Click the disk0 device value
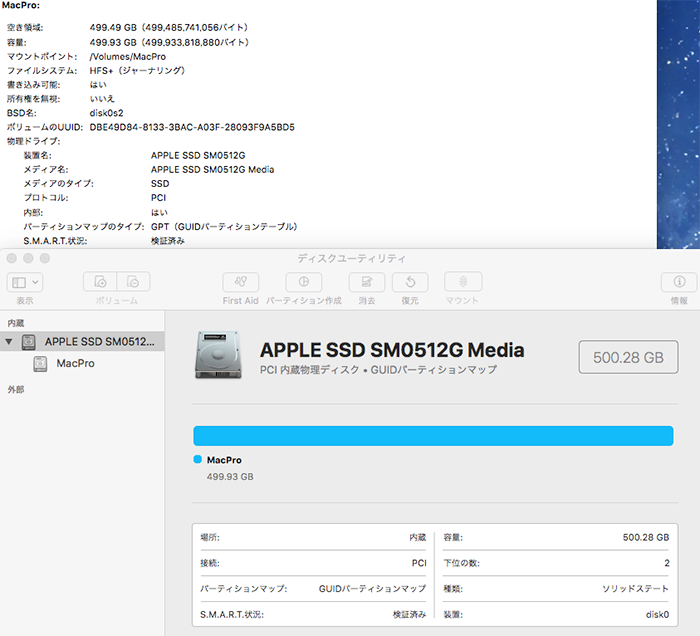 (x=657, y=615)
